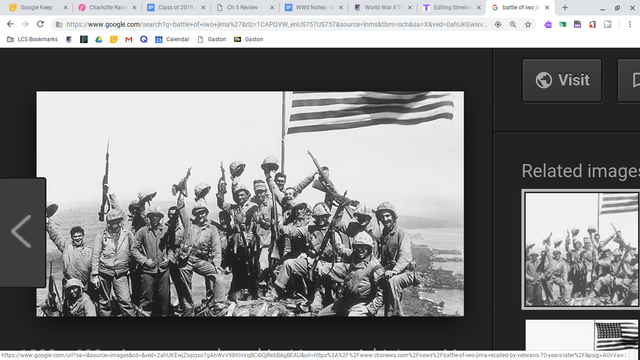Screen dimensions: 640x360
Task: Open the shield crest bookmark
Action: pos(69,39)
